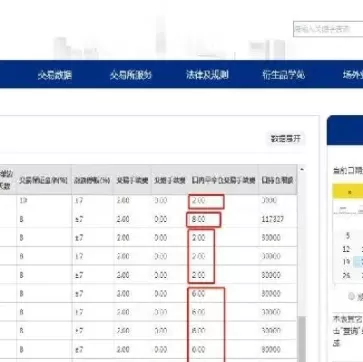Click the table vertical scrollbar thumb
The image size is (363, 362).
[302, 338]
